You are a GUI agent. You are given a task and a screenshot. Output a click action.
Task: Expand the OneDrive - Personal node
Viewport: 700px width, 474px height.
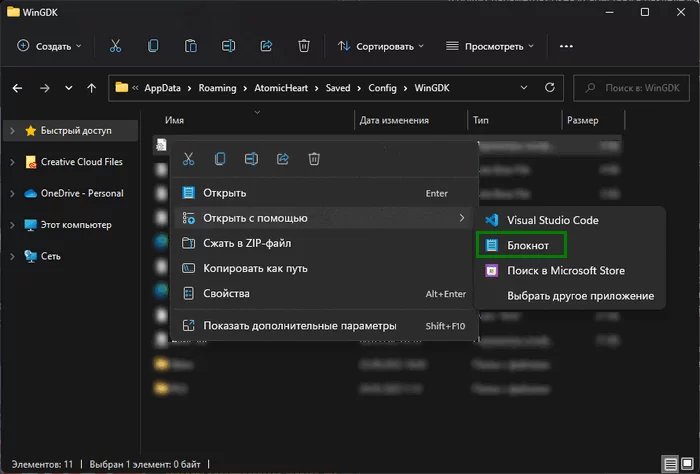coord(11,193)
